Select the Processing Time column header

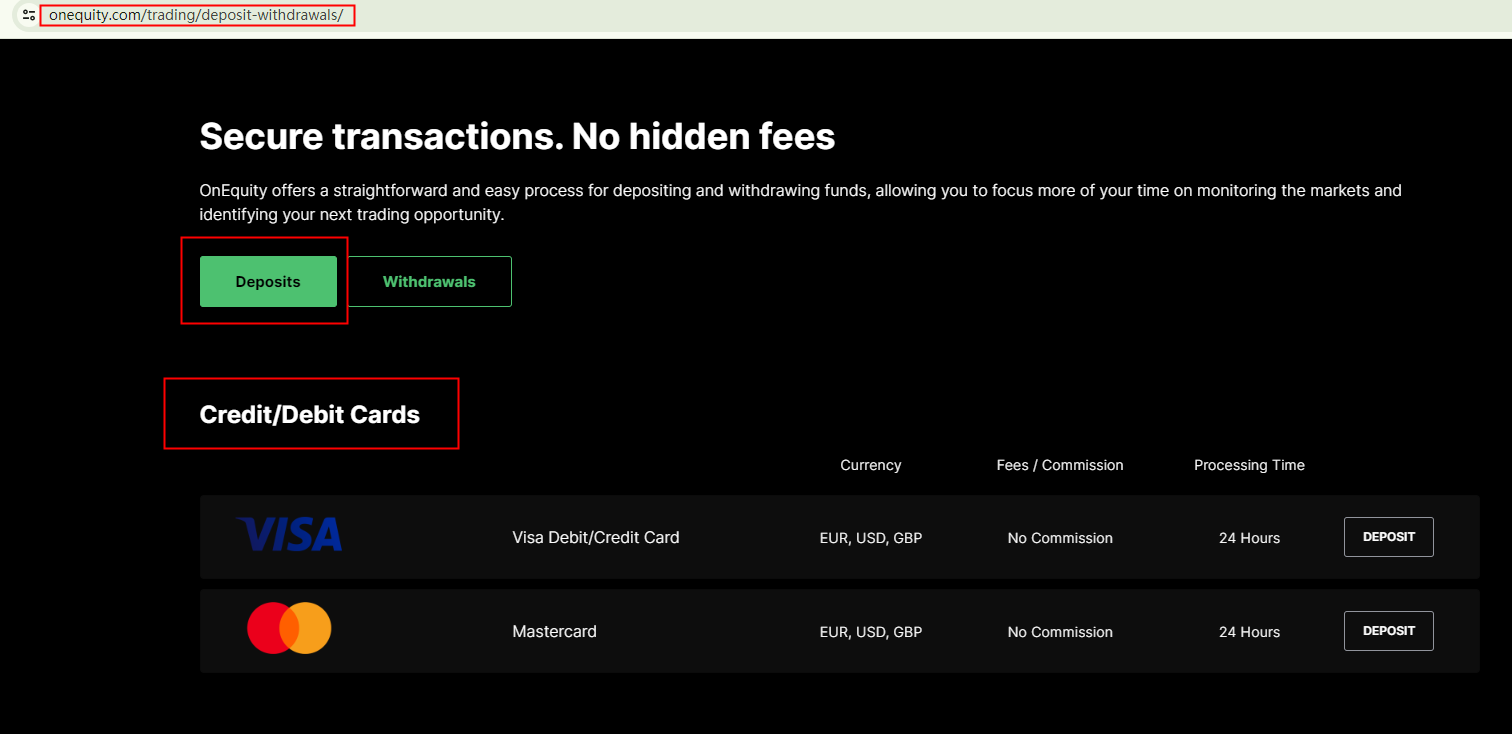tap(1249, 464)
